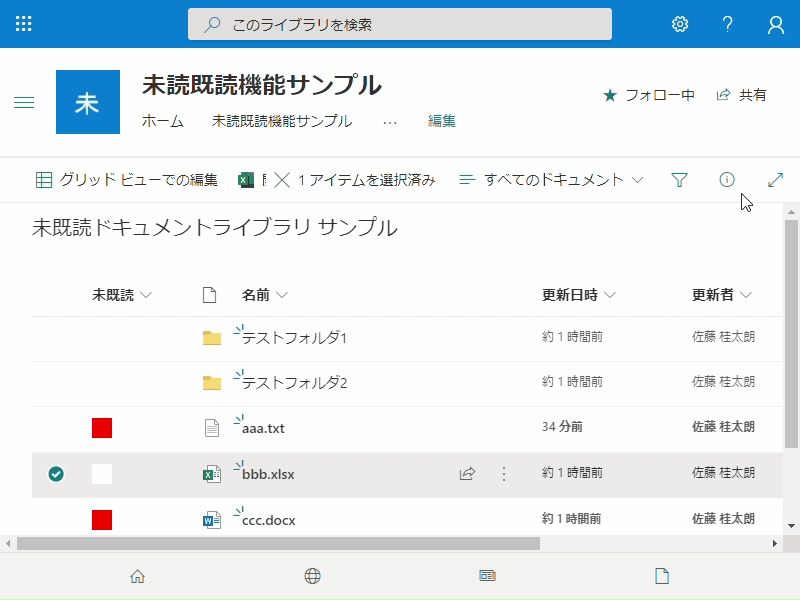The image size is (800, 600).
Task: Open the news icon in bottom bar
Action: point(488,576)
